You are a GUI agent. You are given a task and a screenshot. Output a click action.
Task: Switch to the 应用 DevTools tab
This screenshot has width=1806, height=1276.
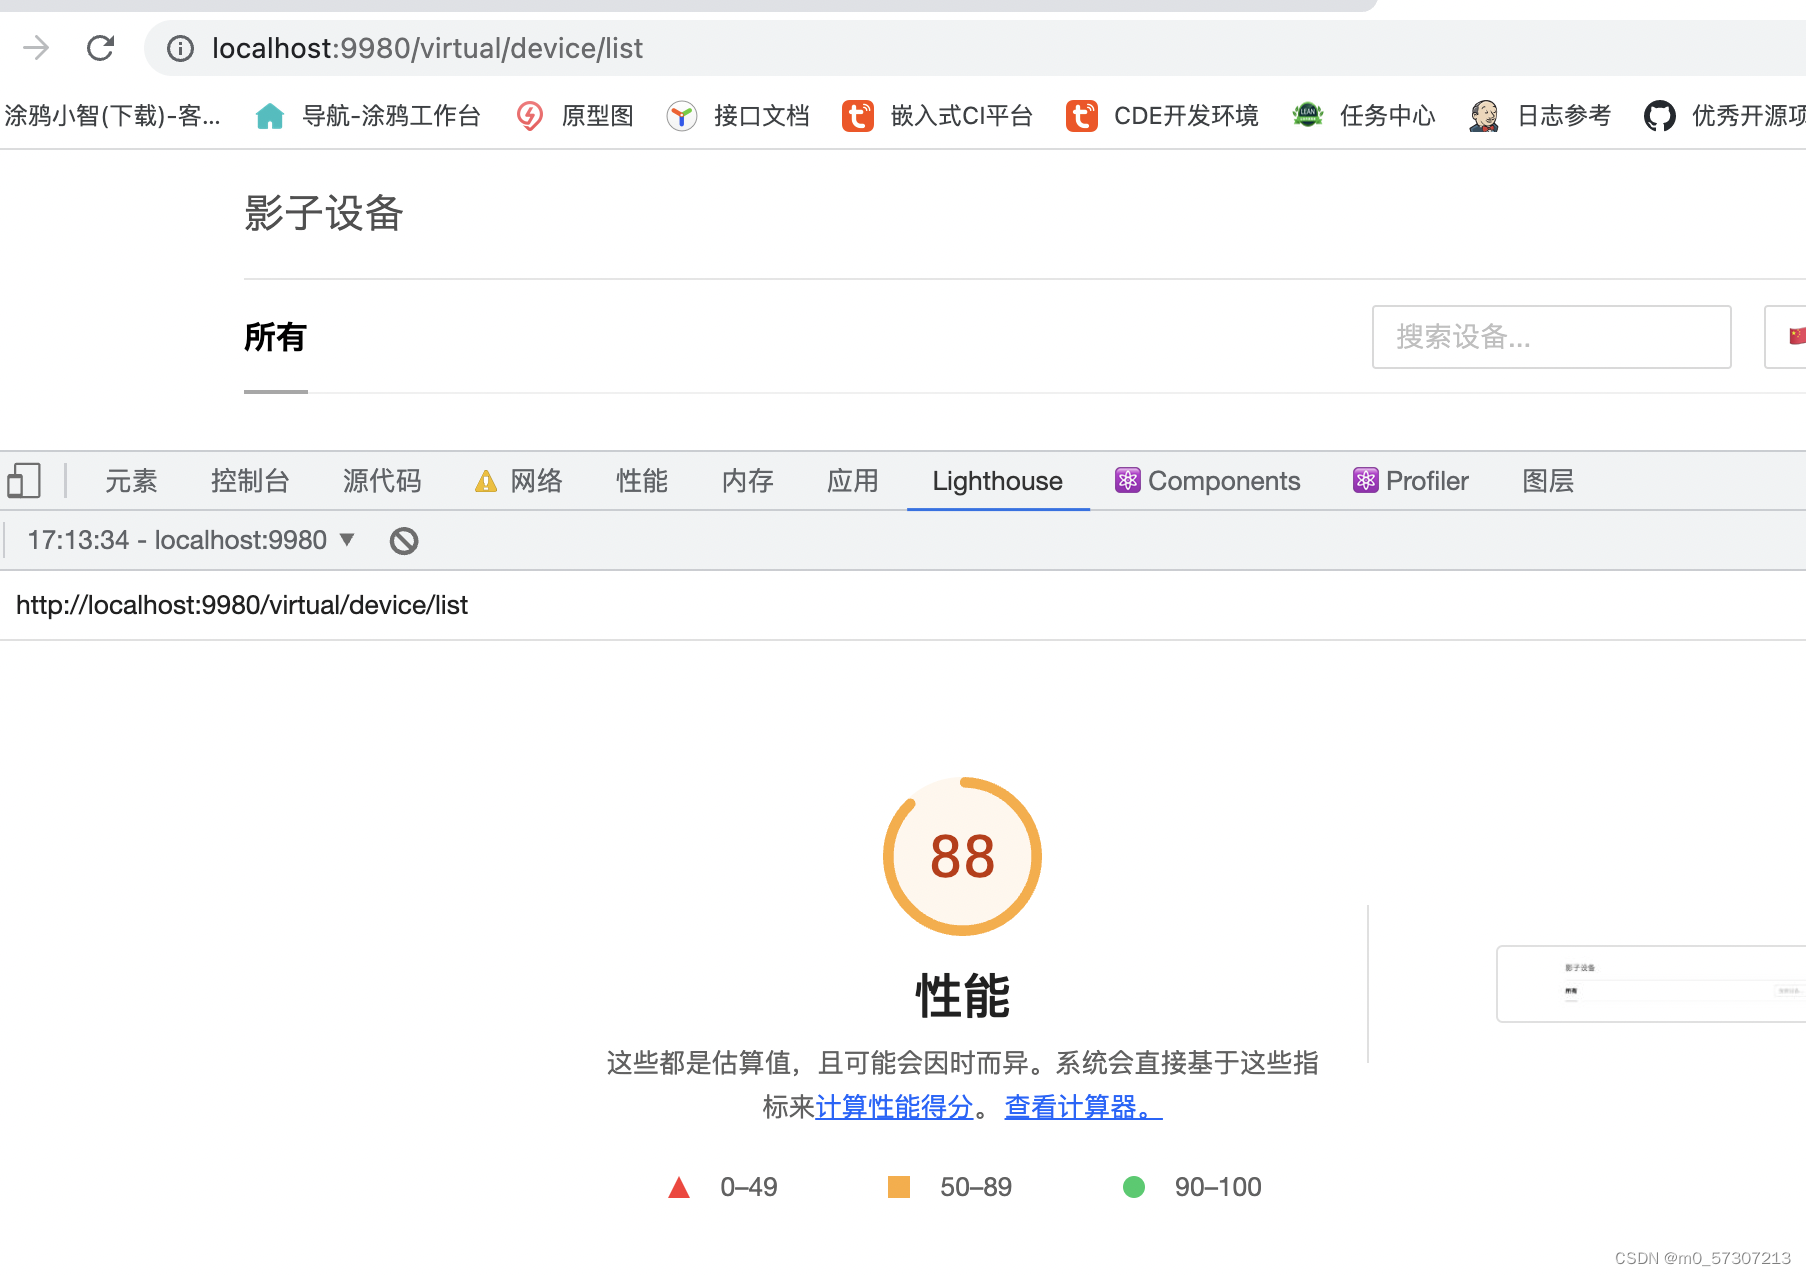[853, 481]
